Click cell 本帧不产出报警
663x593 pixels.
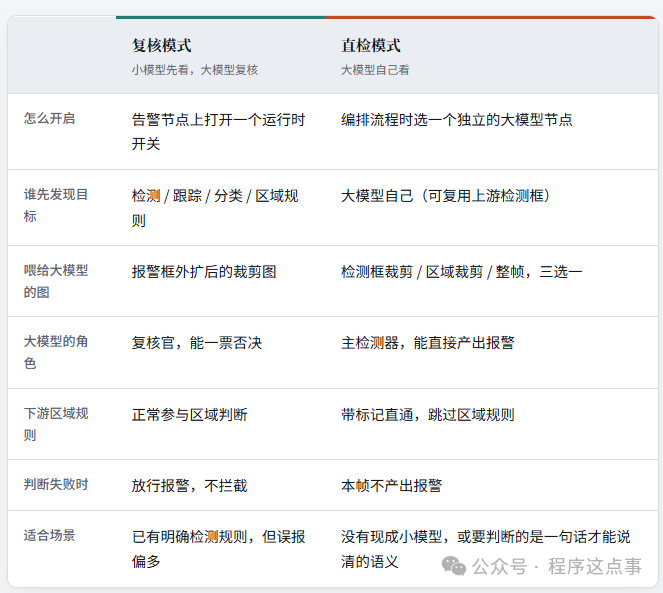tap(392, 486)
